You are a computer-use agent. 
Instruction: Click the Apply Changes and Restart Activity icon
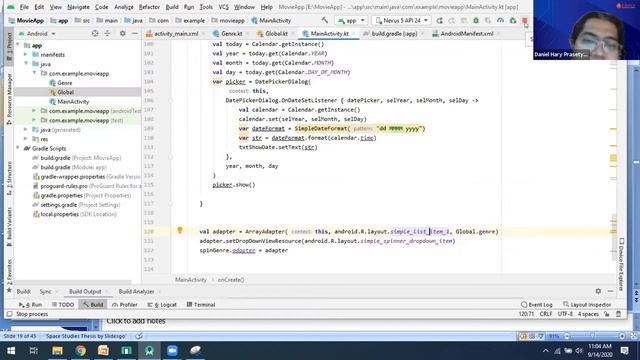[x=439, y=20]
